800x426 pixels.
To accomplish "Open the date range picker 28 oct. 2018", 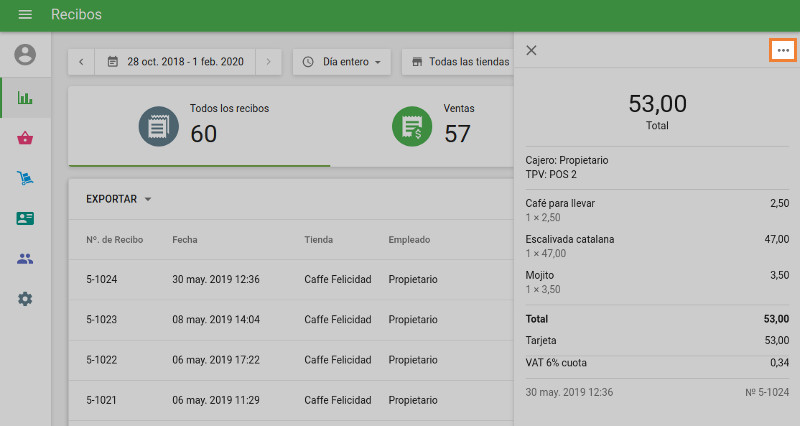I will (x=175, y=62).
